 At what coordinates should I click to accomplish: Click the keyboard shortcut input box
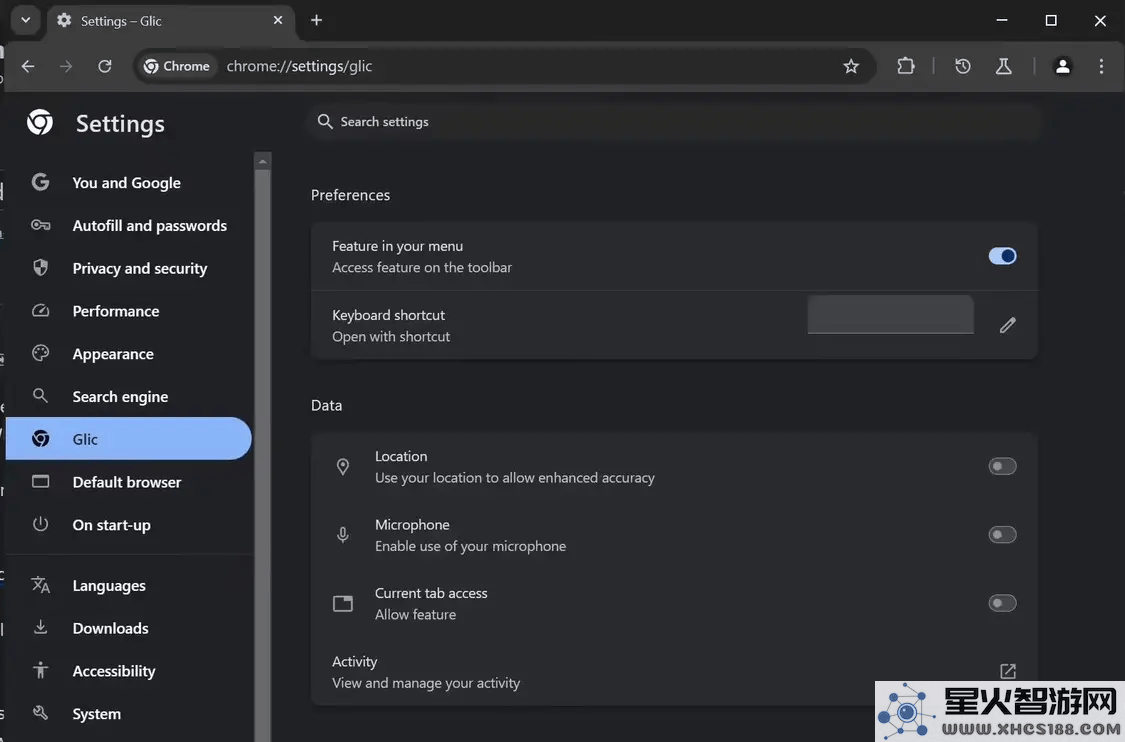point(890,314)
